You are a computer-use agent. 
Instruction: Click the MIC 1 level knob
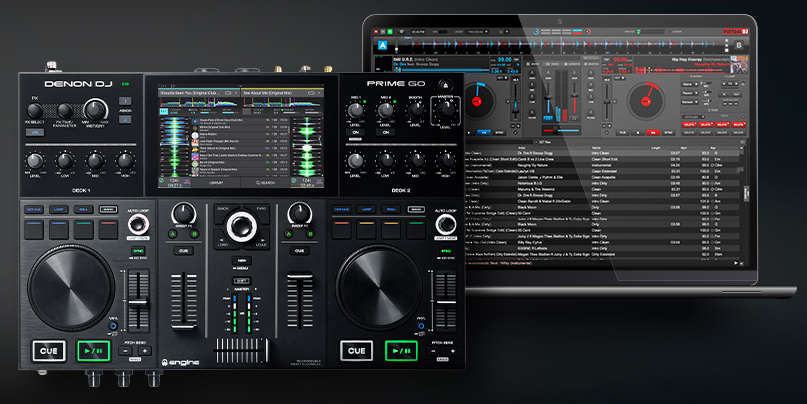[356, 110]
